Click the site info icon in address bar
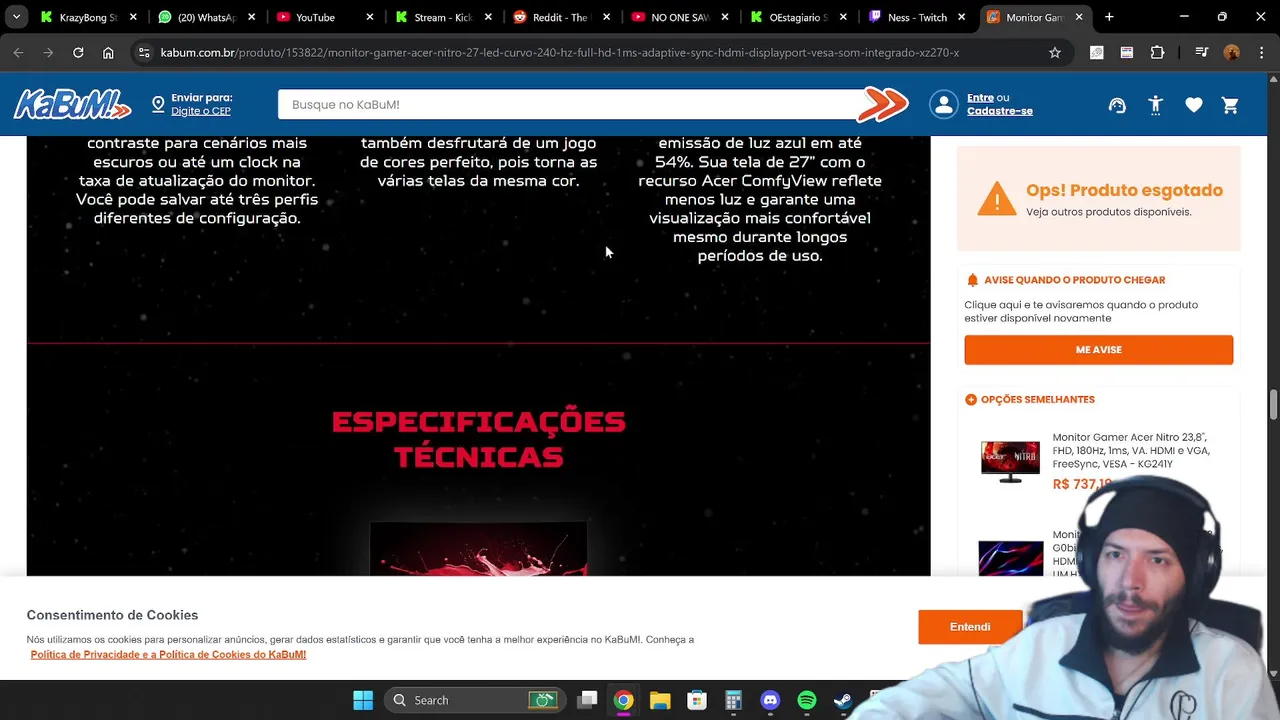This screenshot has width=1280, height=720. tap(144, 52)
